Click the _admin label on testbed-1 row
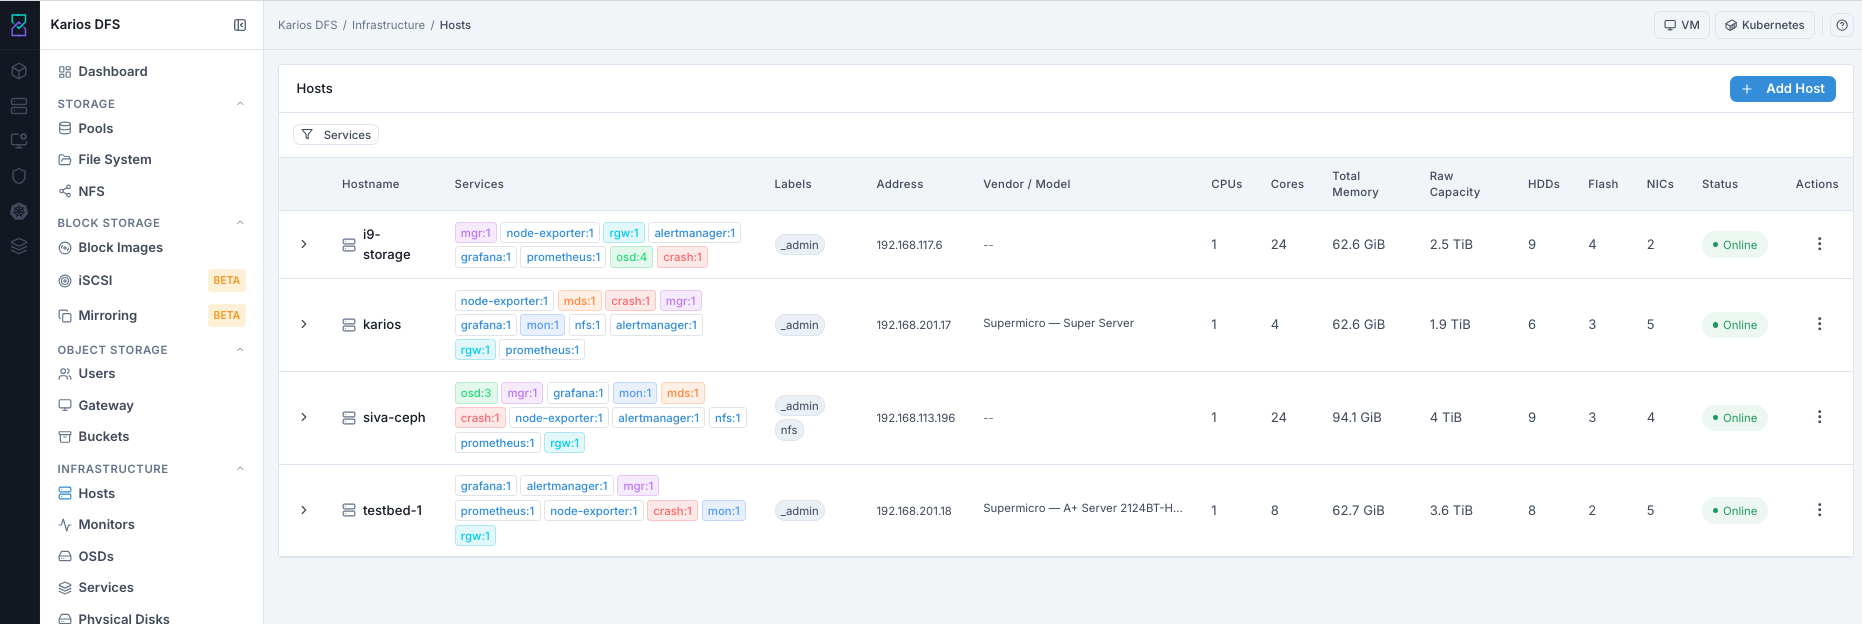1862x624 pixels. (x=800, y=511)
